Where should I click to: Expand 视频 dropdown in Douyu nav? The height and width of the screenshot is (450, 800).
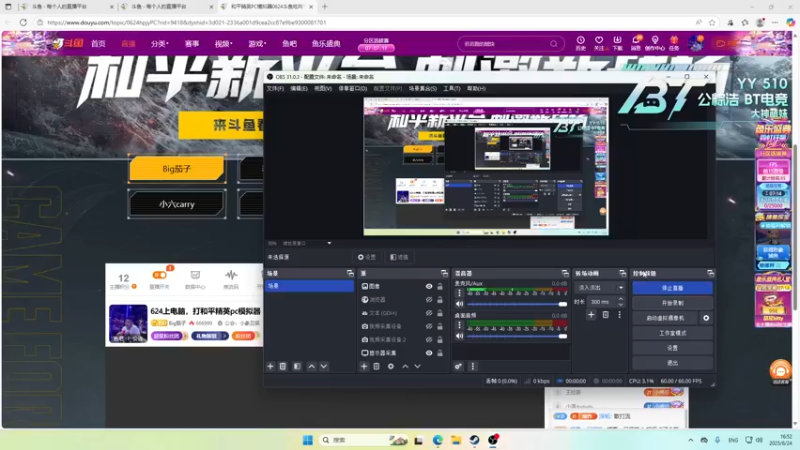223,44
